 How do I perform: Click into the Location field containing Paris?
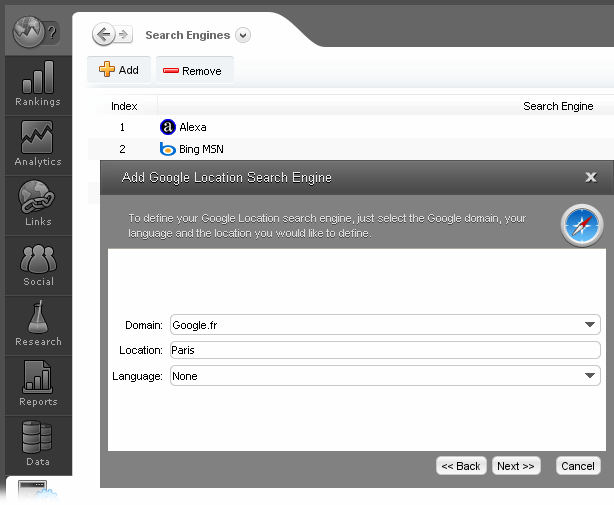(385, 350)
